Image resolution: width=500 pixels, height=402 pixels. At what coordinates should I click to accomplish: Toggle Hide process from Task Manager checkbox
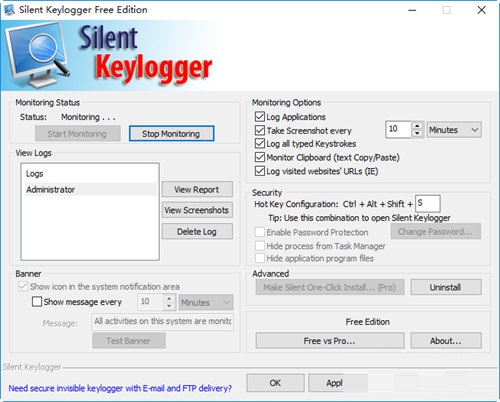point(260,246)
